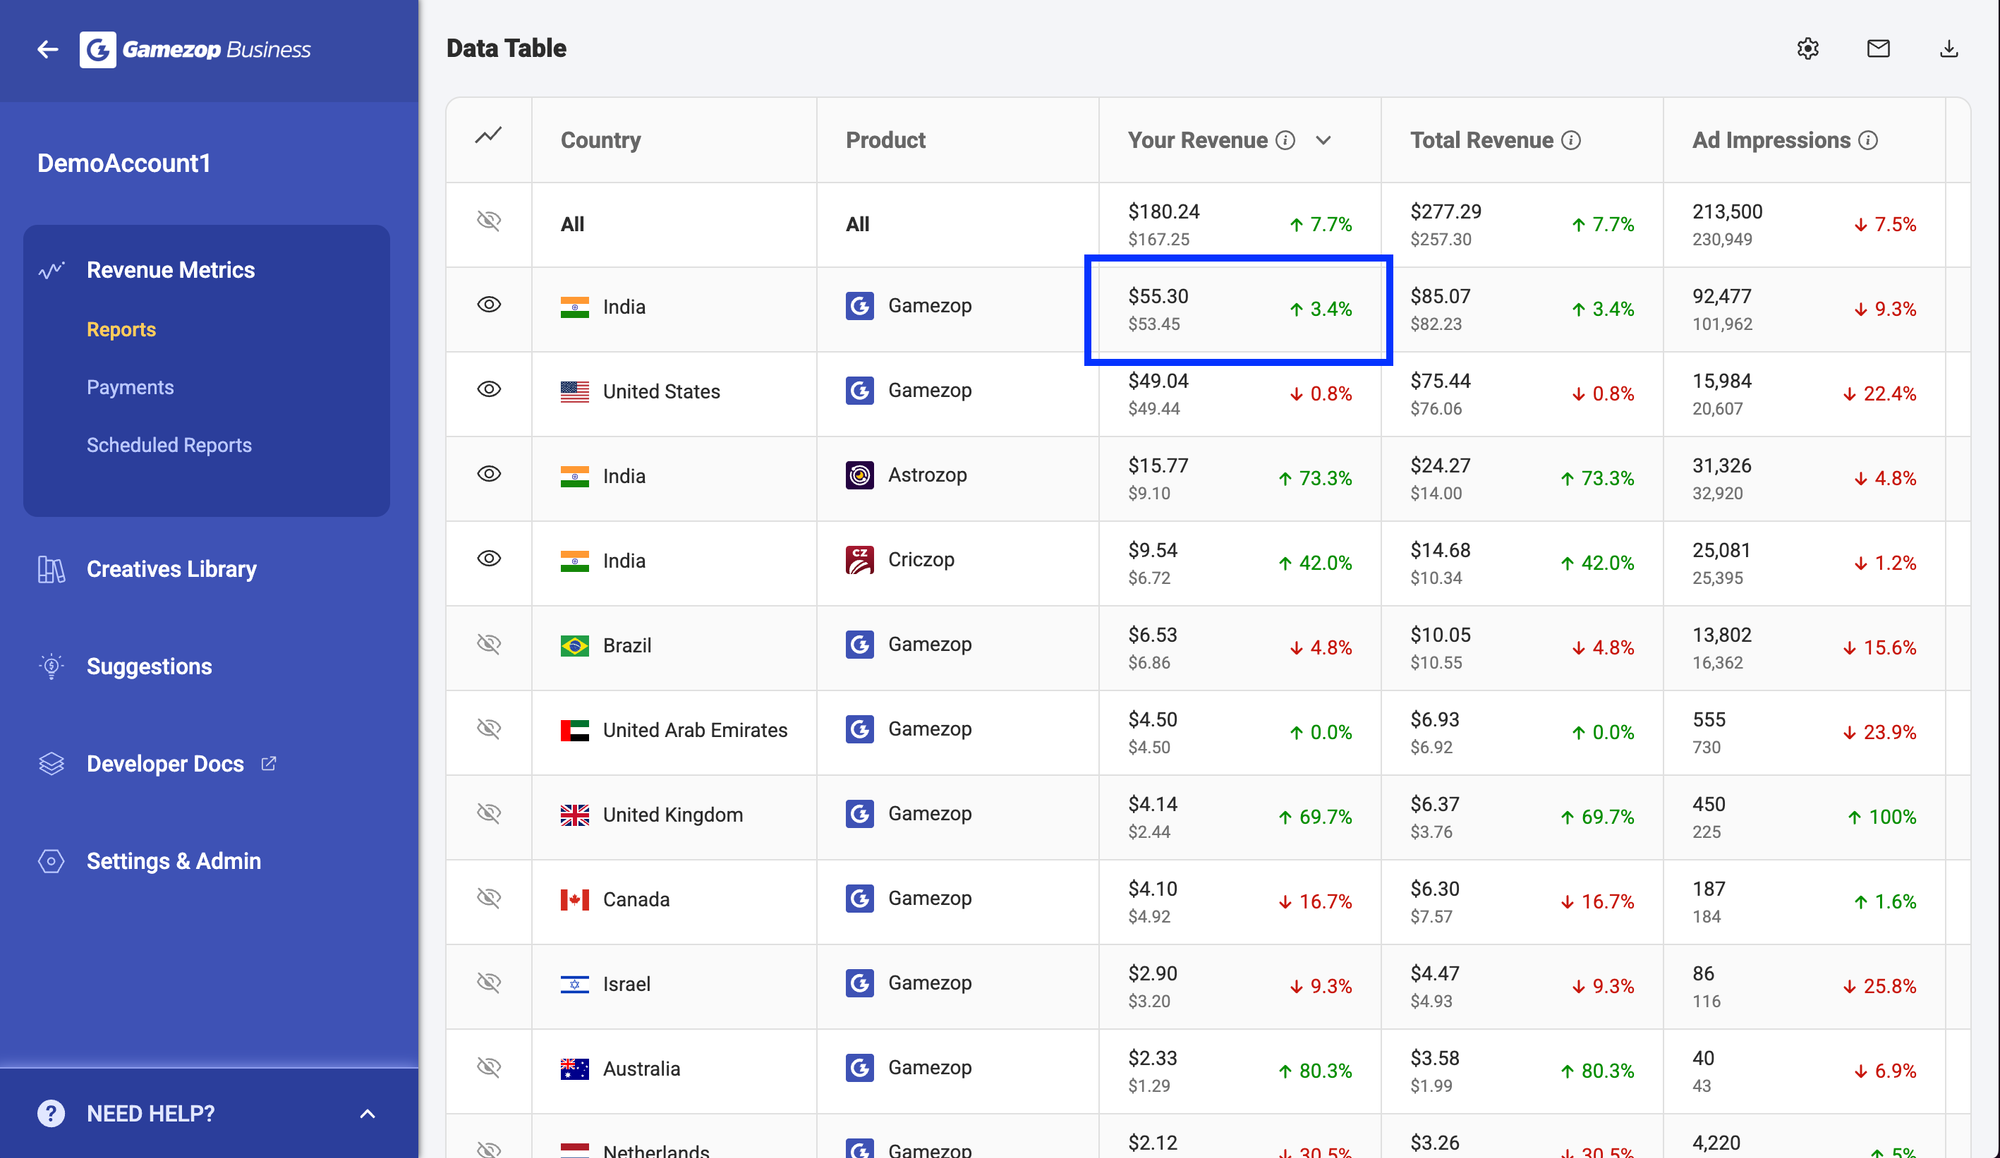Click the Your Revenue info icon
The image size is (2000, 1158).
coord(1285,141)
